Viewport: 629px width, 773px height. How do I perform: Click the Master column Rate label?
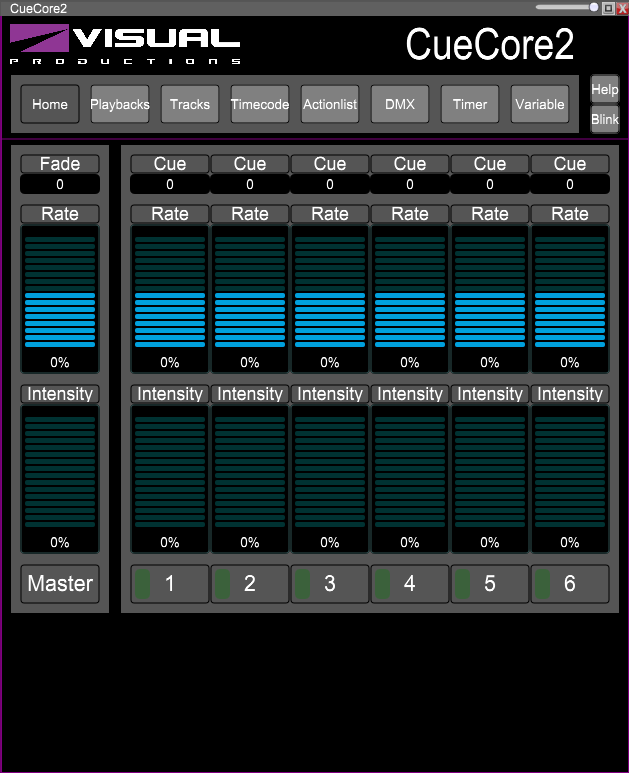60,214
